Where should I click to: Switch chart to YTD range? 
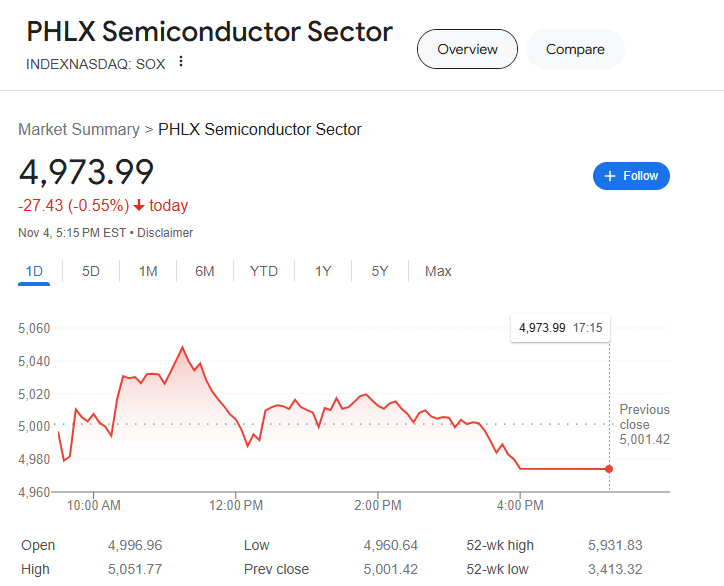[264, 271]
